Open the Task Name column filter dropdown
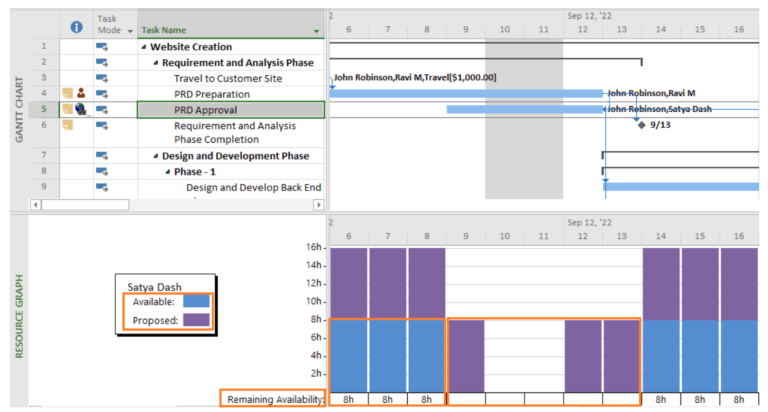Screen dimensions: 768x412 point(317,31)
